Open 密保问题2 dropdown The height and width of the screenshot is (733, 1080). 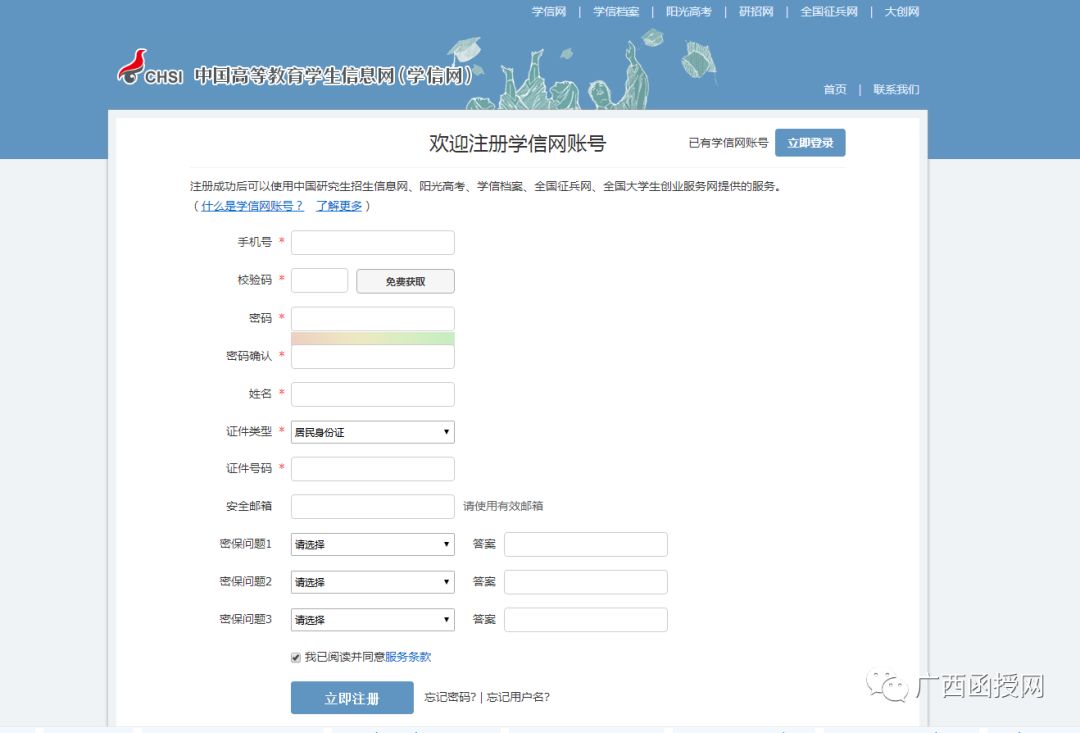pos(373,582)
